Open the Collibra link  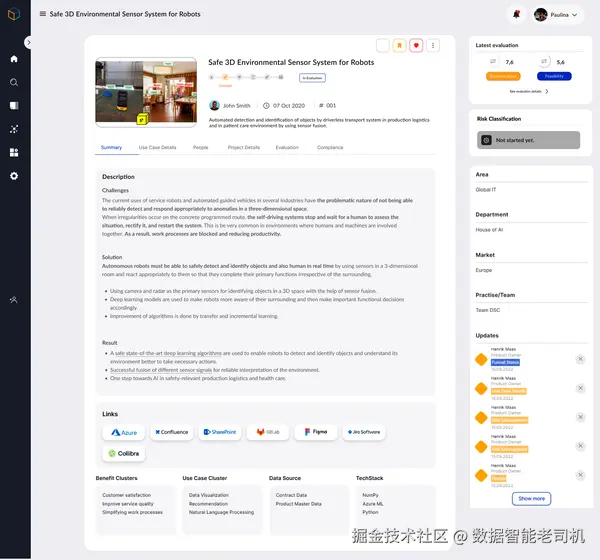tap(124, 454)
